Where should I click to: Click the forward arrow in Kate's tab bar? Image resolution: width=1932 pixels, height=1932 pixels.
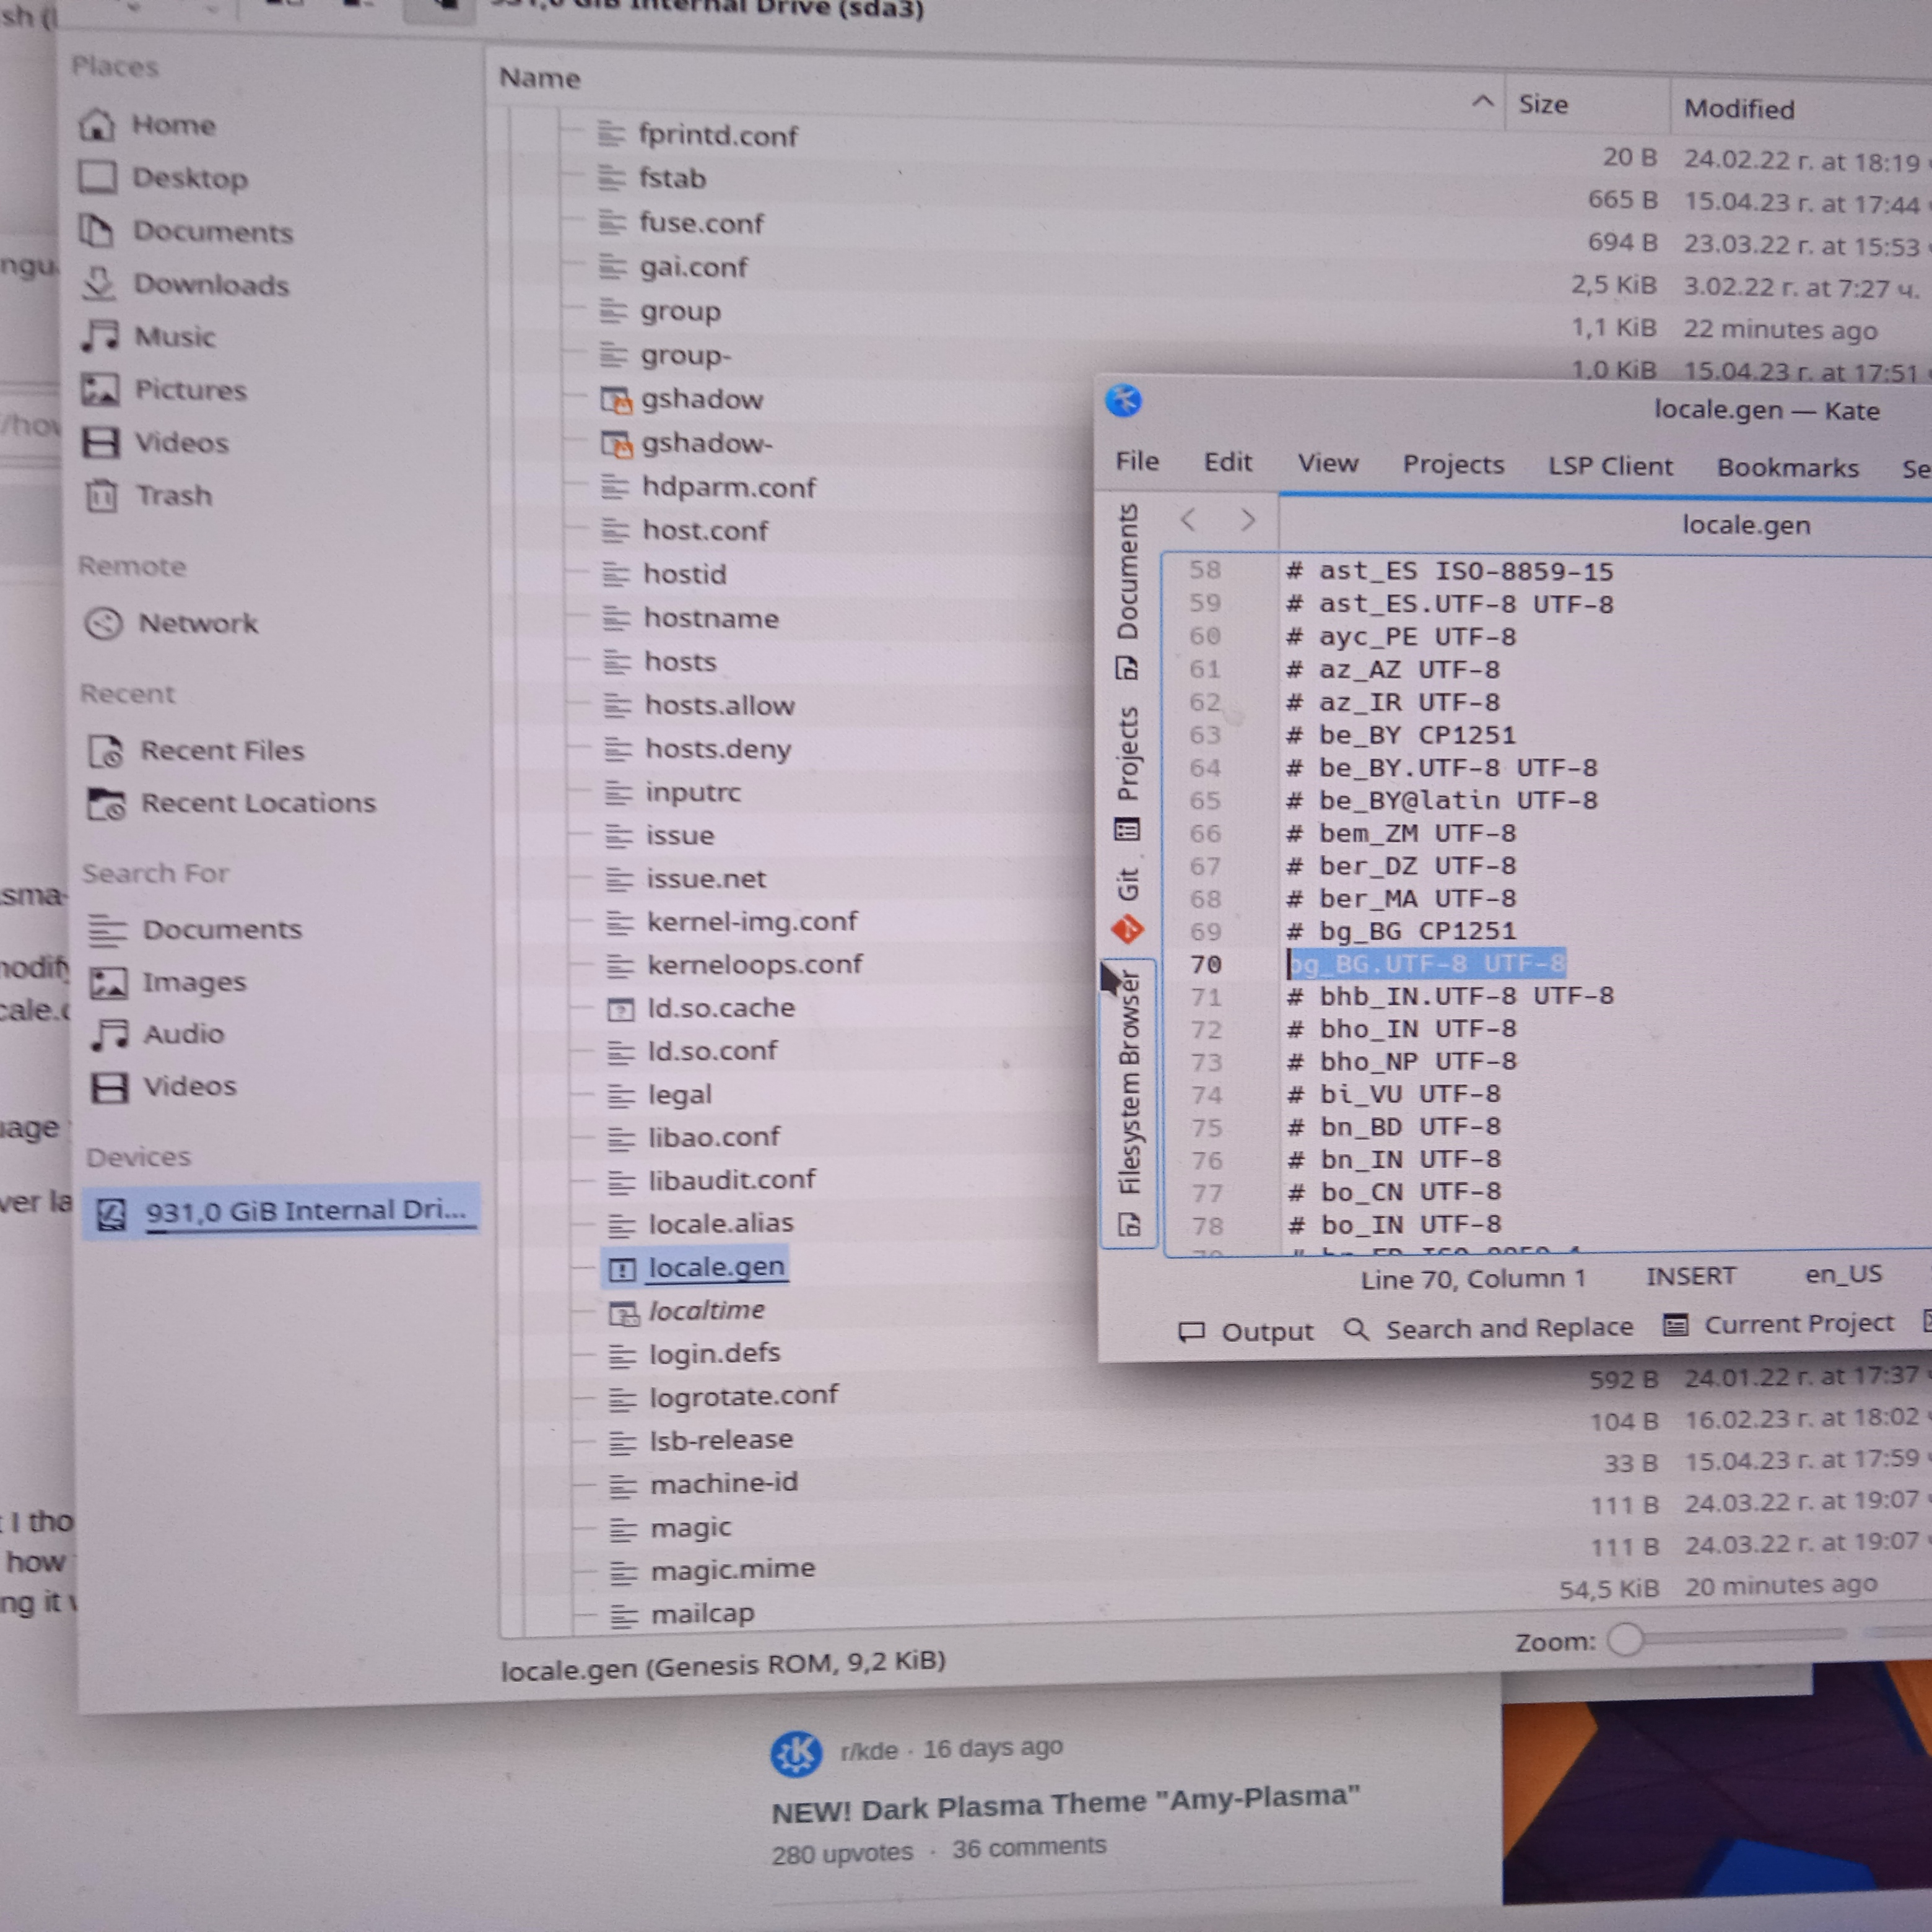pos(1247,520)
